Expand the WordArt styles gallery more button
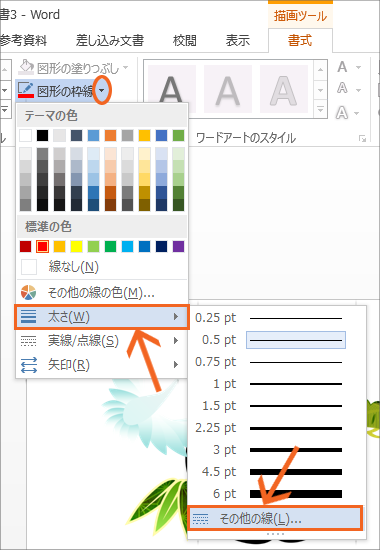Image resolution: width=380 pixels, height=550 pixels. 320,110
